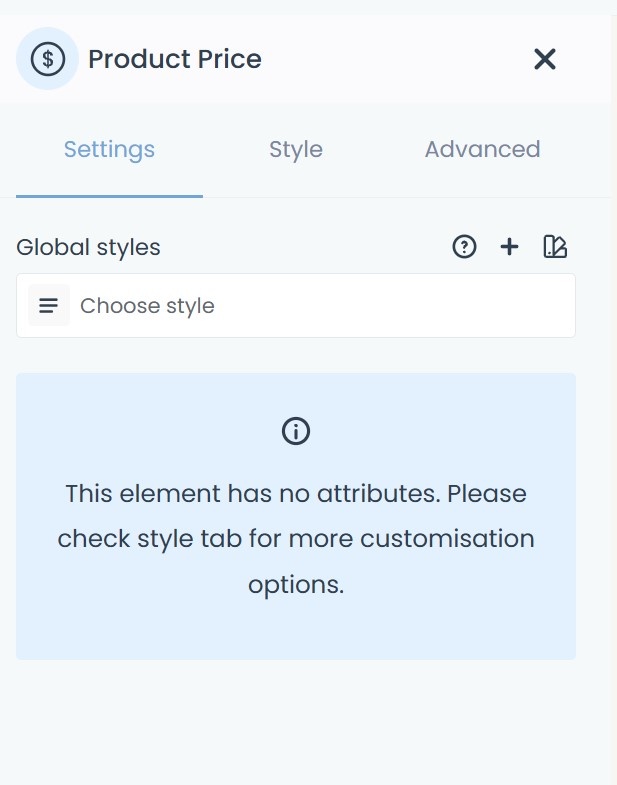Click the Global styles label
617x785 pixels.
coord(88,247)
